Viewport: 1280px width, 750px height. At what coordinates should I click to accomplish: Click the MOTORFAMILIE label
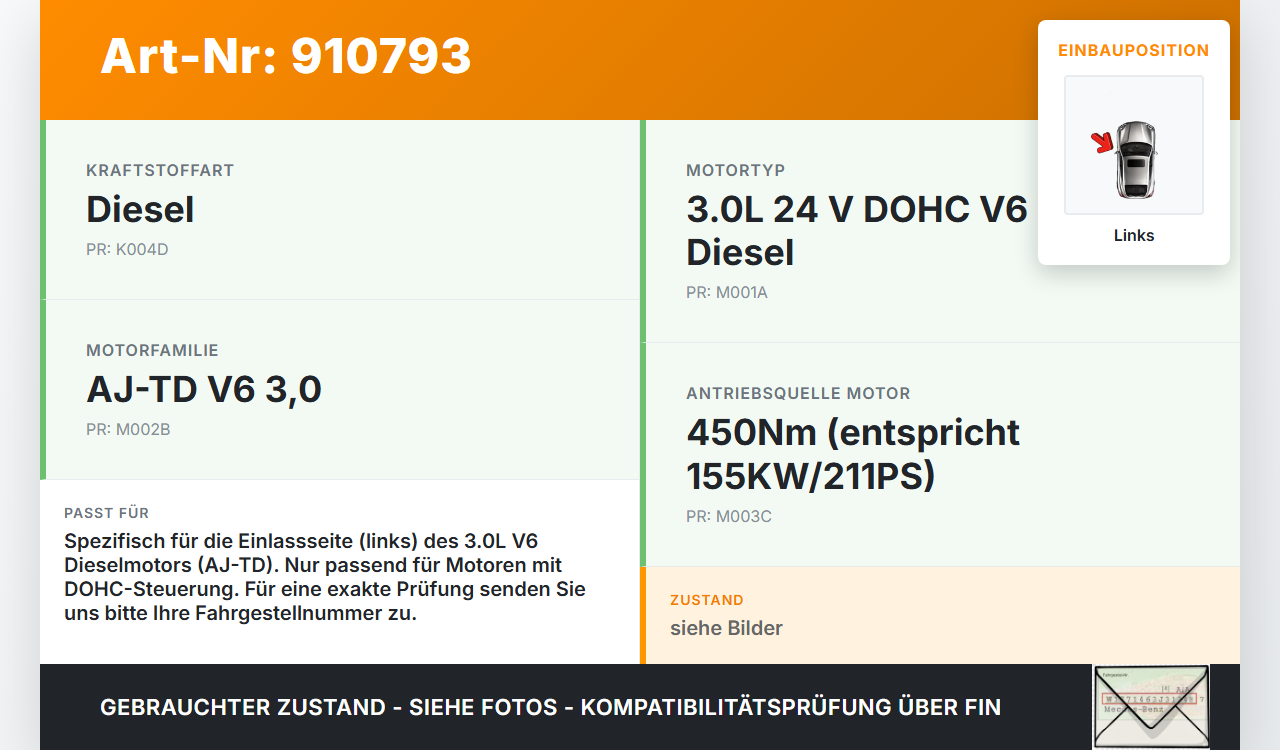(x=152, y=350)
